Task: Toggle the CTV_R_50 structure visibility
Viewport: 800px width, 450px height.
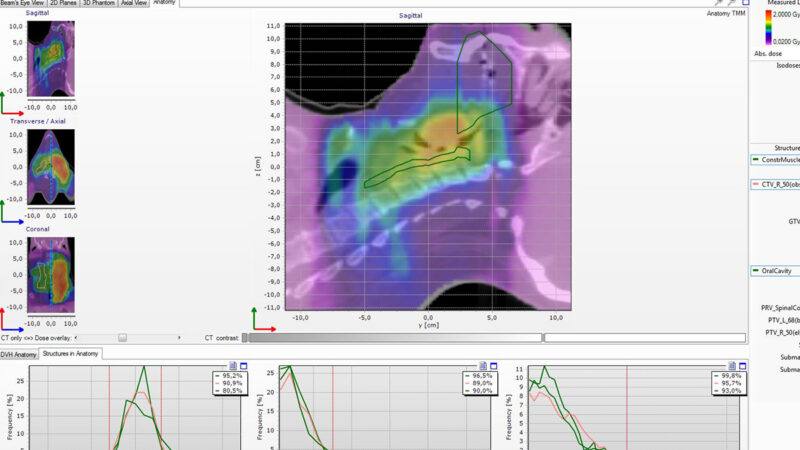Action: (x=755, y=184)
